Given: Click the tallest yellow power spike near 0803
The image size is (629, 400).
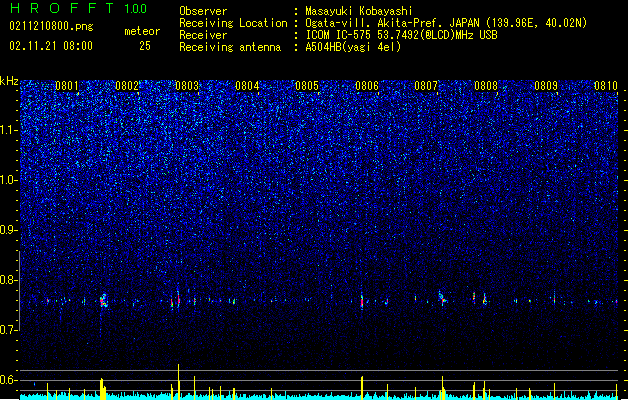Looking at the screenshot, I should pos(179,381).
